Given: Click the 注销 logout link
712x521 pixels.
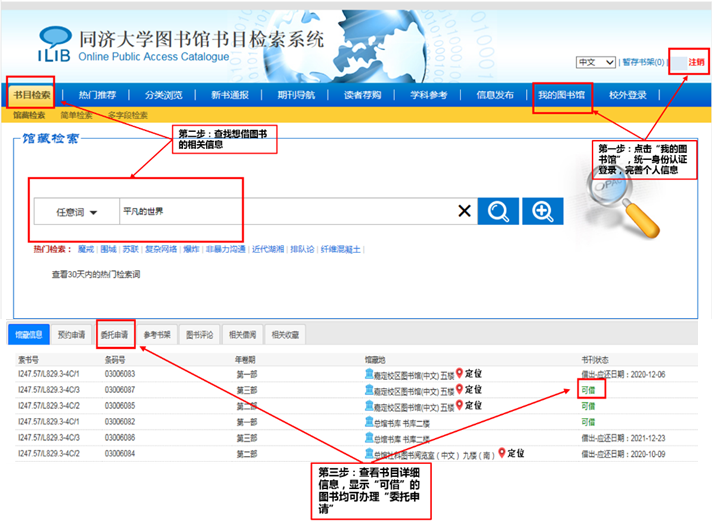Looking at the screenshot, I should pos(696,62).
